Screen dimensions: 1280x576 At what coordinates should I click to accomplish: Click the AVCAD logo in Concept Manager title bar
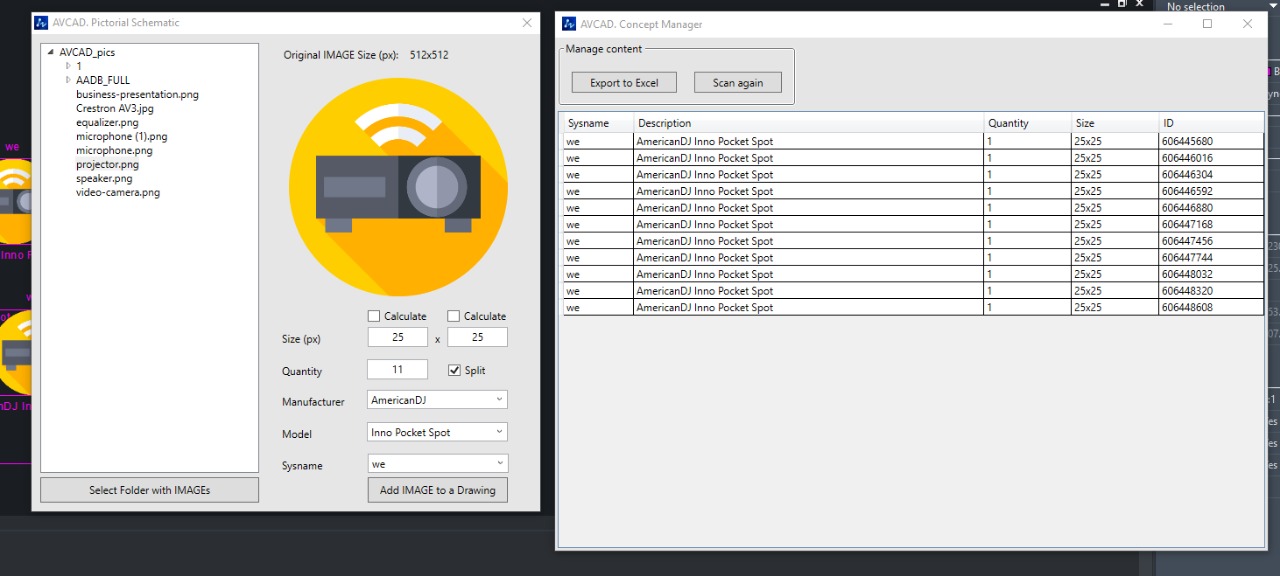[x=569, y=24]
